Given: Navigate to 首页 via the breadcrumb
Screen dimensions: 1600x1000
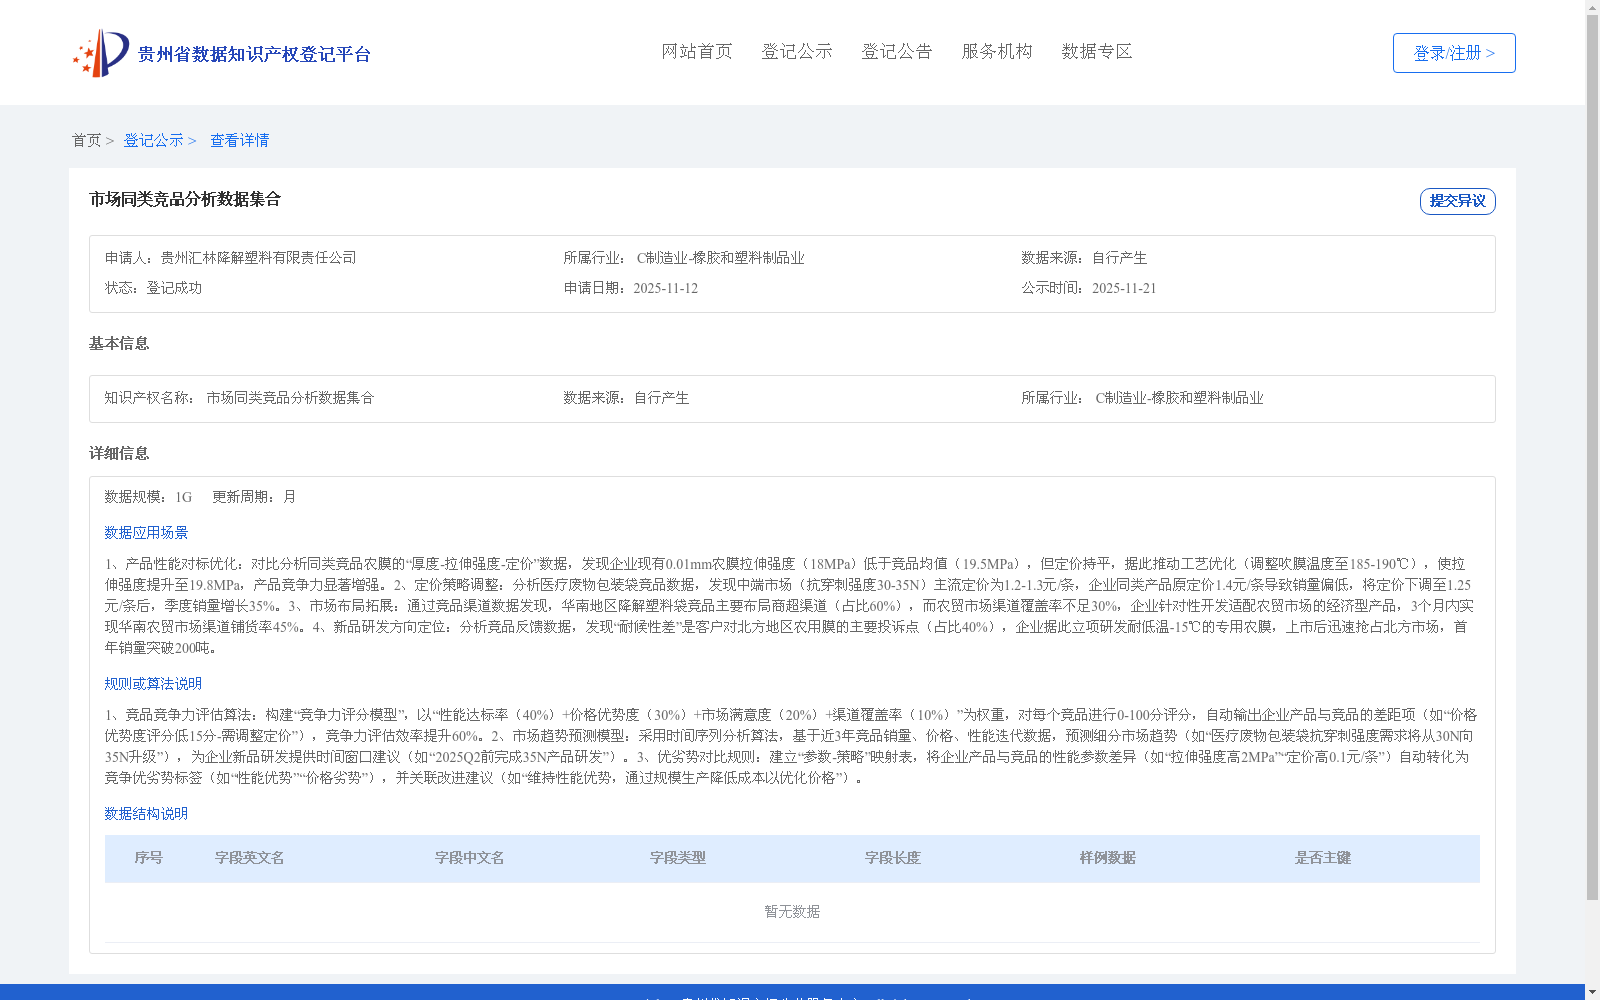Looking at the screenshot, I should click(x=88, y=140).
